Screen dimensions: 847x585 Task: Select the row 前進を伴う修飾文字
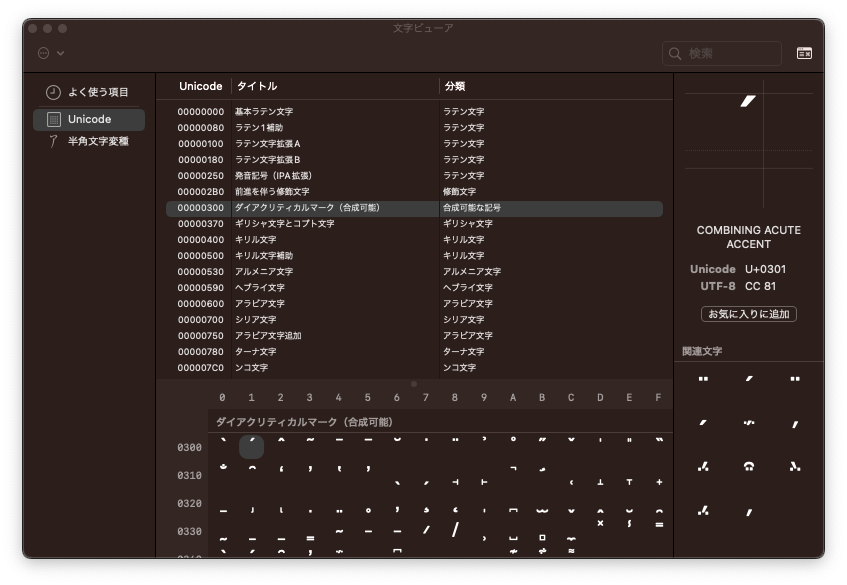point(414,192)
